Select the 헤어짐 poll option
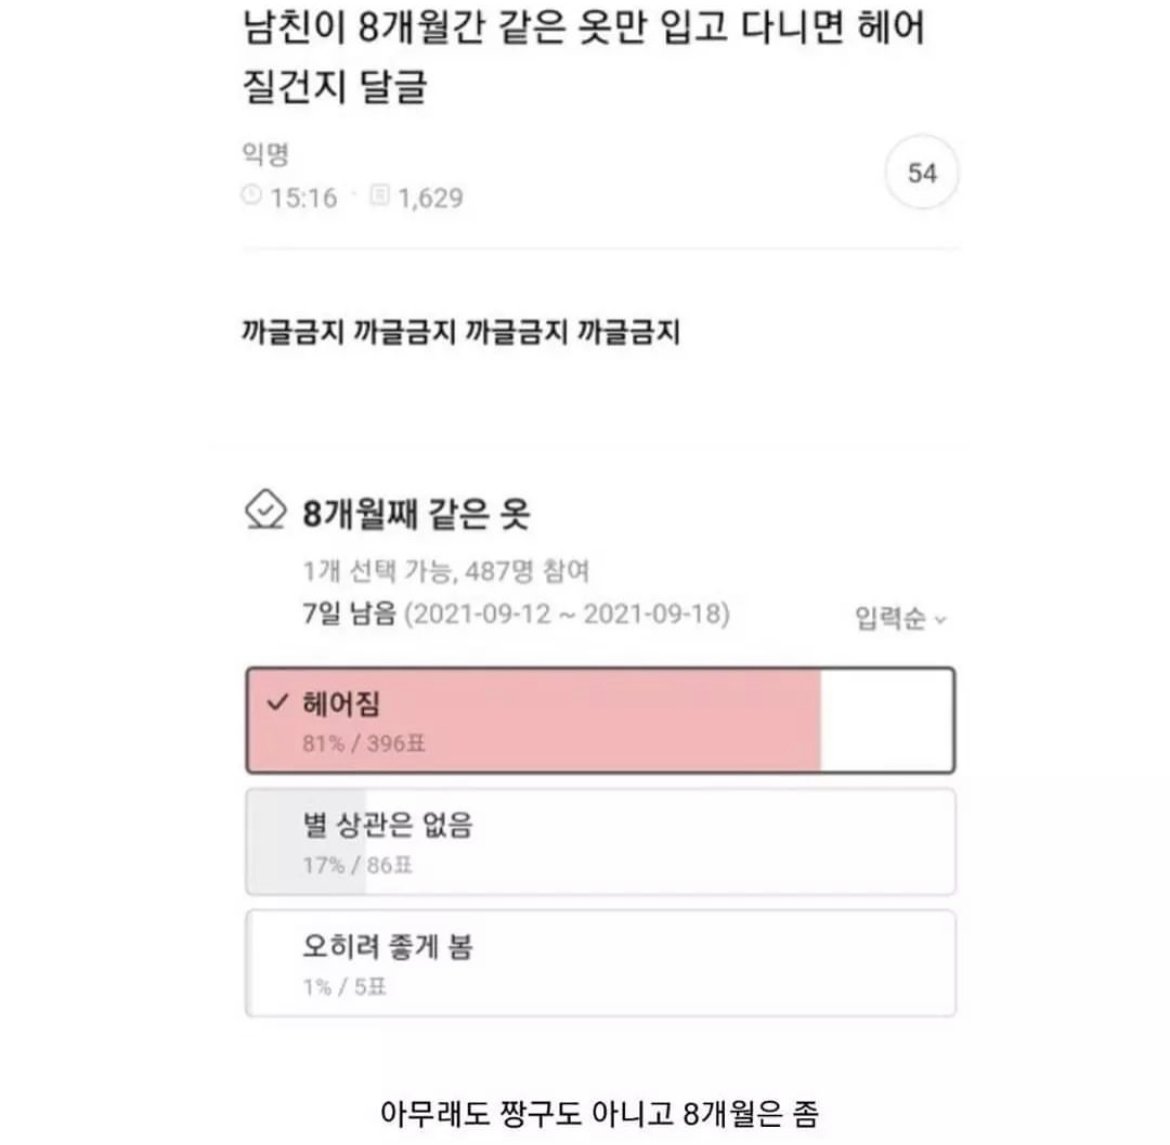 [x=601, y=720]
